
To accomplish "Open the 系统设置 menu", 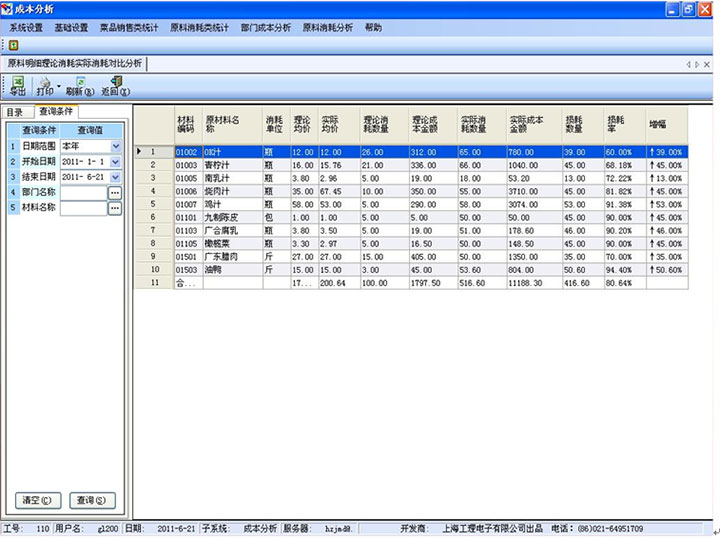I will click(x=26, y=28).
